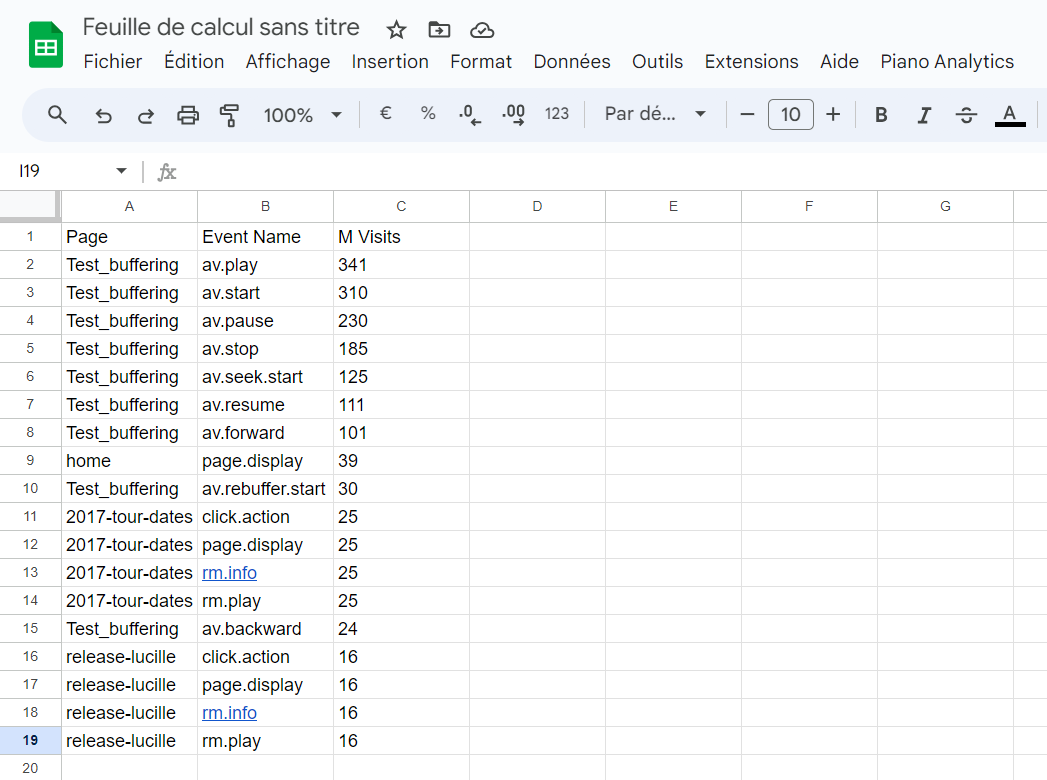Open the search menus magnifier
The width and height of the screenshot is (1047, 780).
[x=58, y=115]
